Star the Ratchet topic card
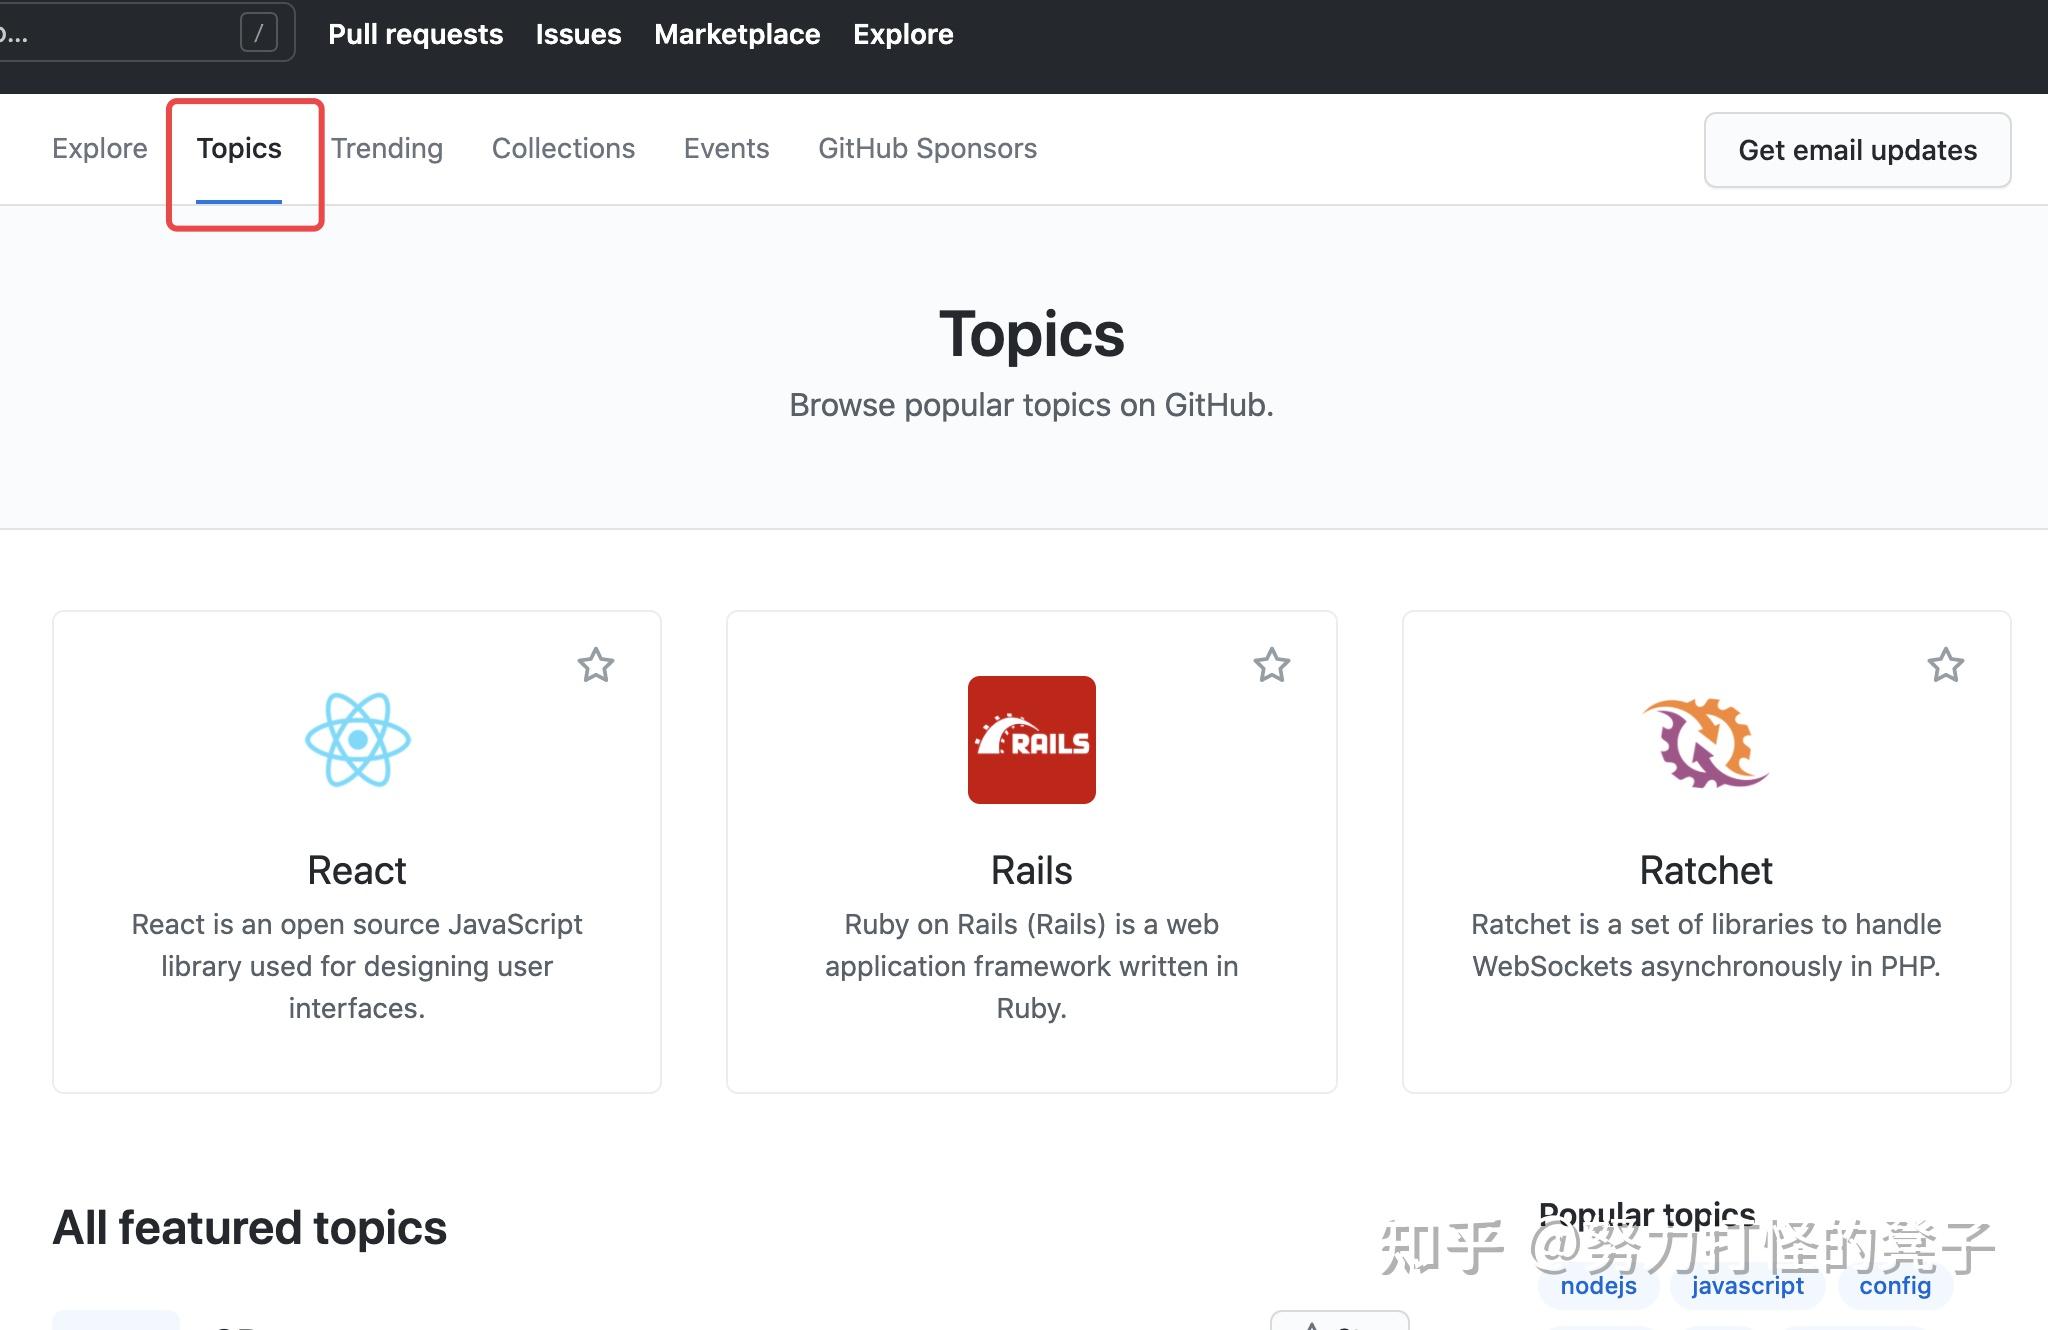 coord(1945,665)
